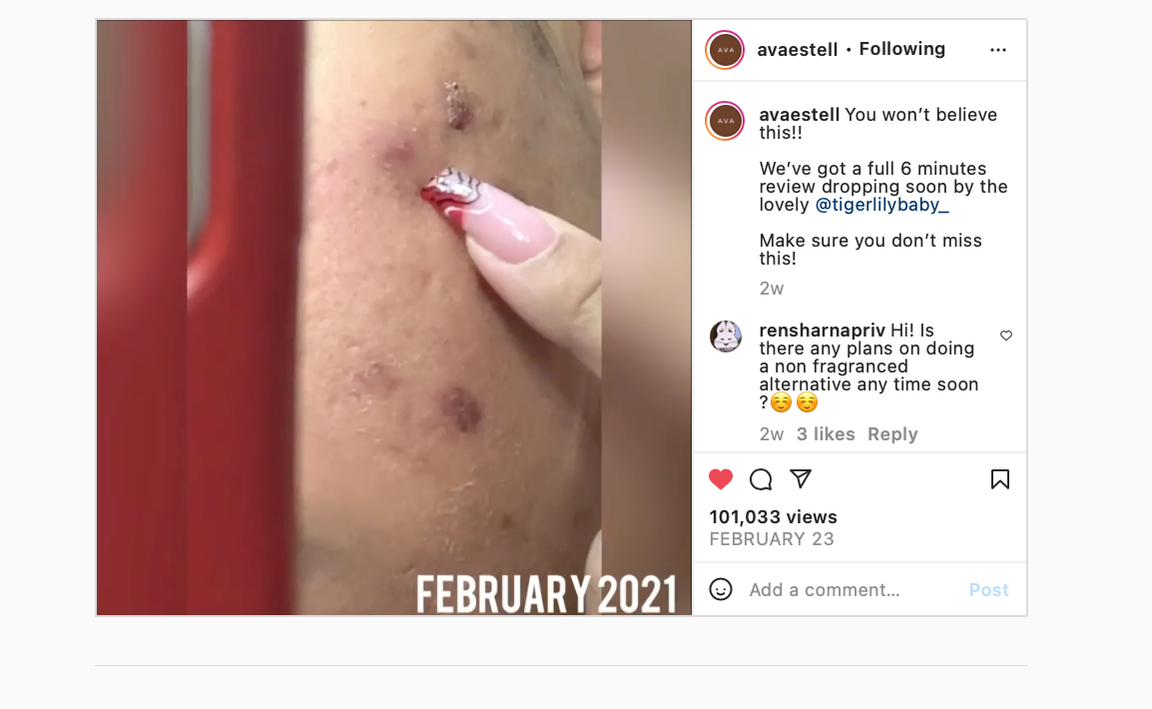Share post using paper plane icon
The width and height of the screenshot is (1152, 709).
800,479
